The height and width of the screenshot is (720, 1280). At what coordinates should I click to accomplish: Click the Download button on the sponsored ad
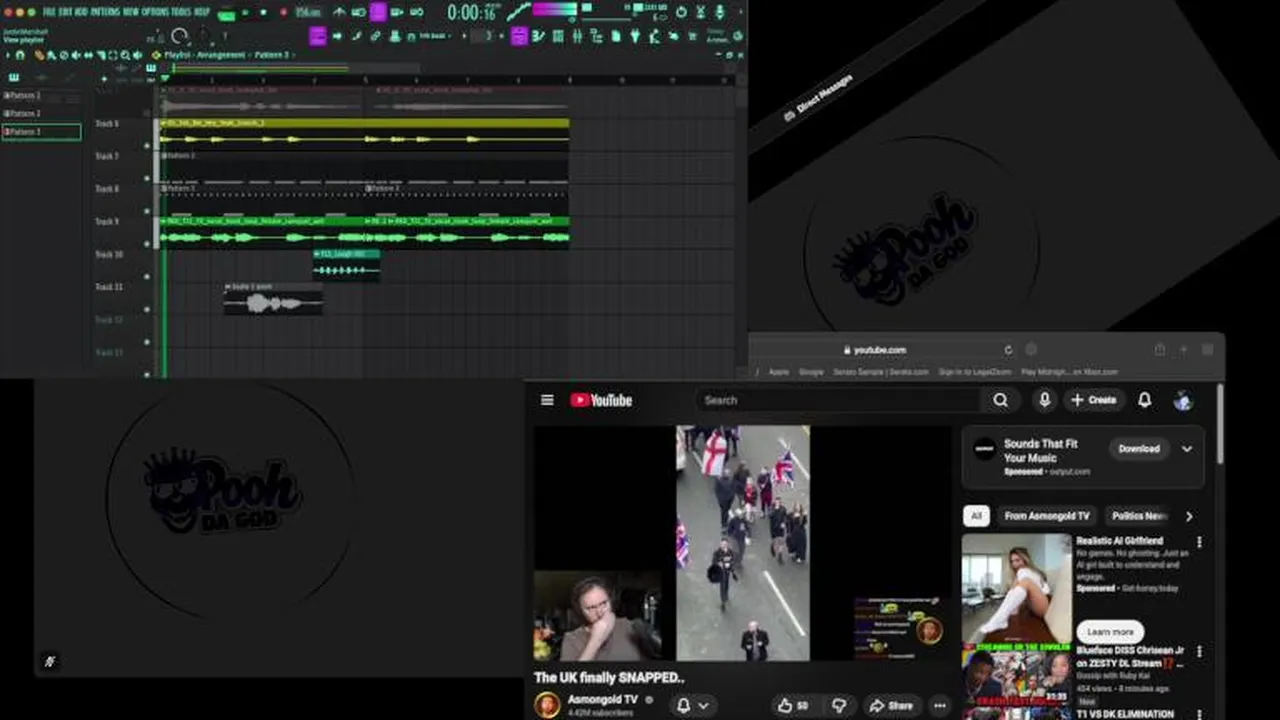coord(1139,449)
